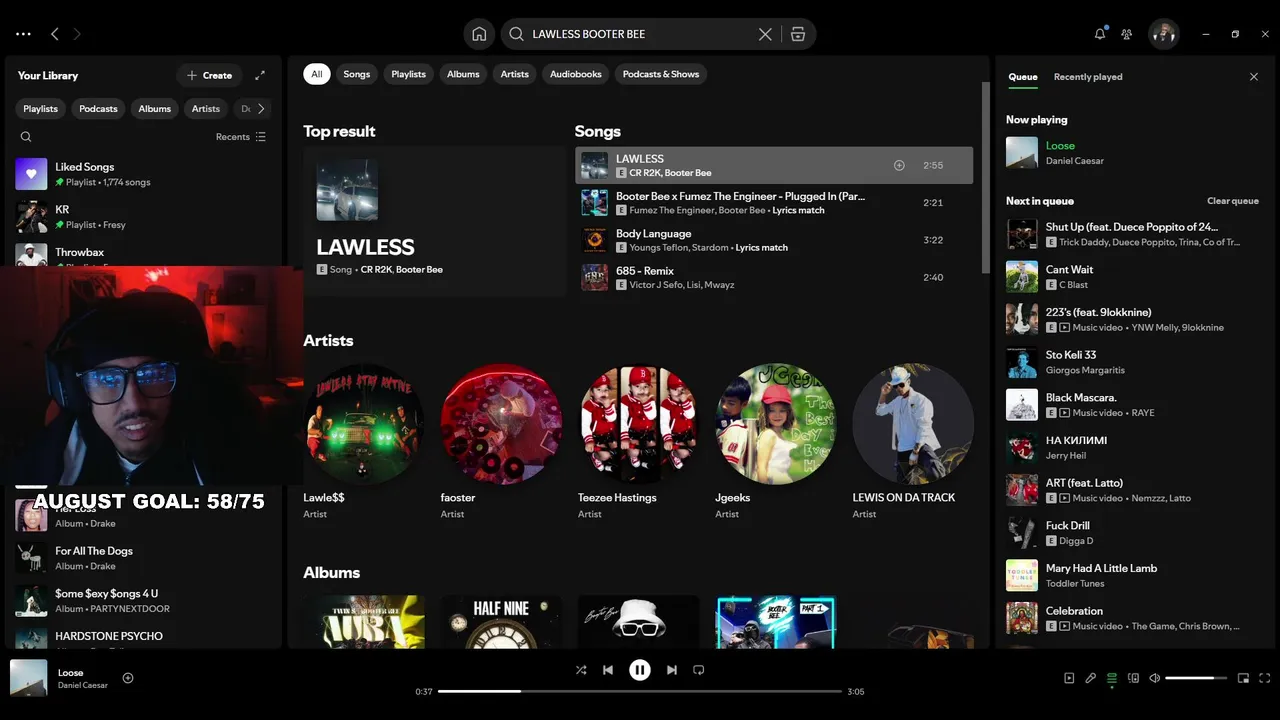Open the mini player
The height and width of the screenshot is (720, 1280).
pyautogui.click(x=1243, y=678)
